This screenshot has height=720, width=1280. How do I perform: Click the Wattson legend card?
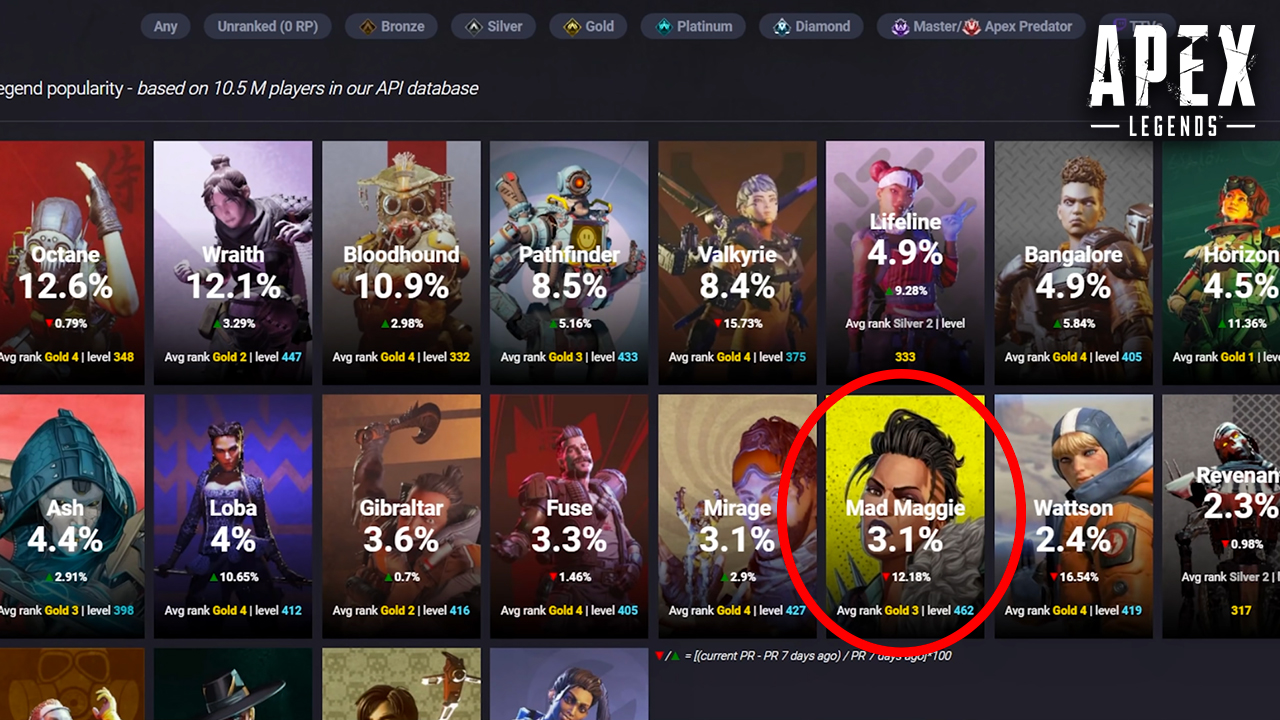1073,516
